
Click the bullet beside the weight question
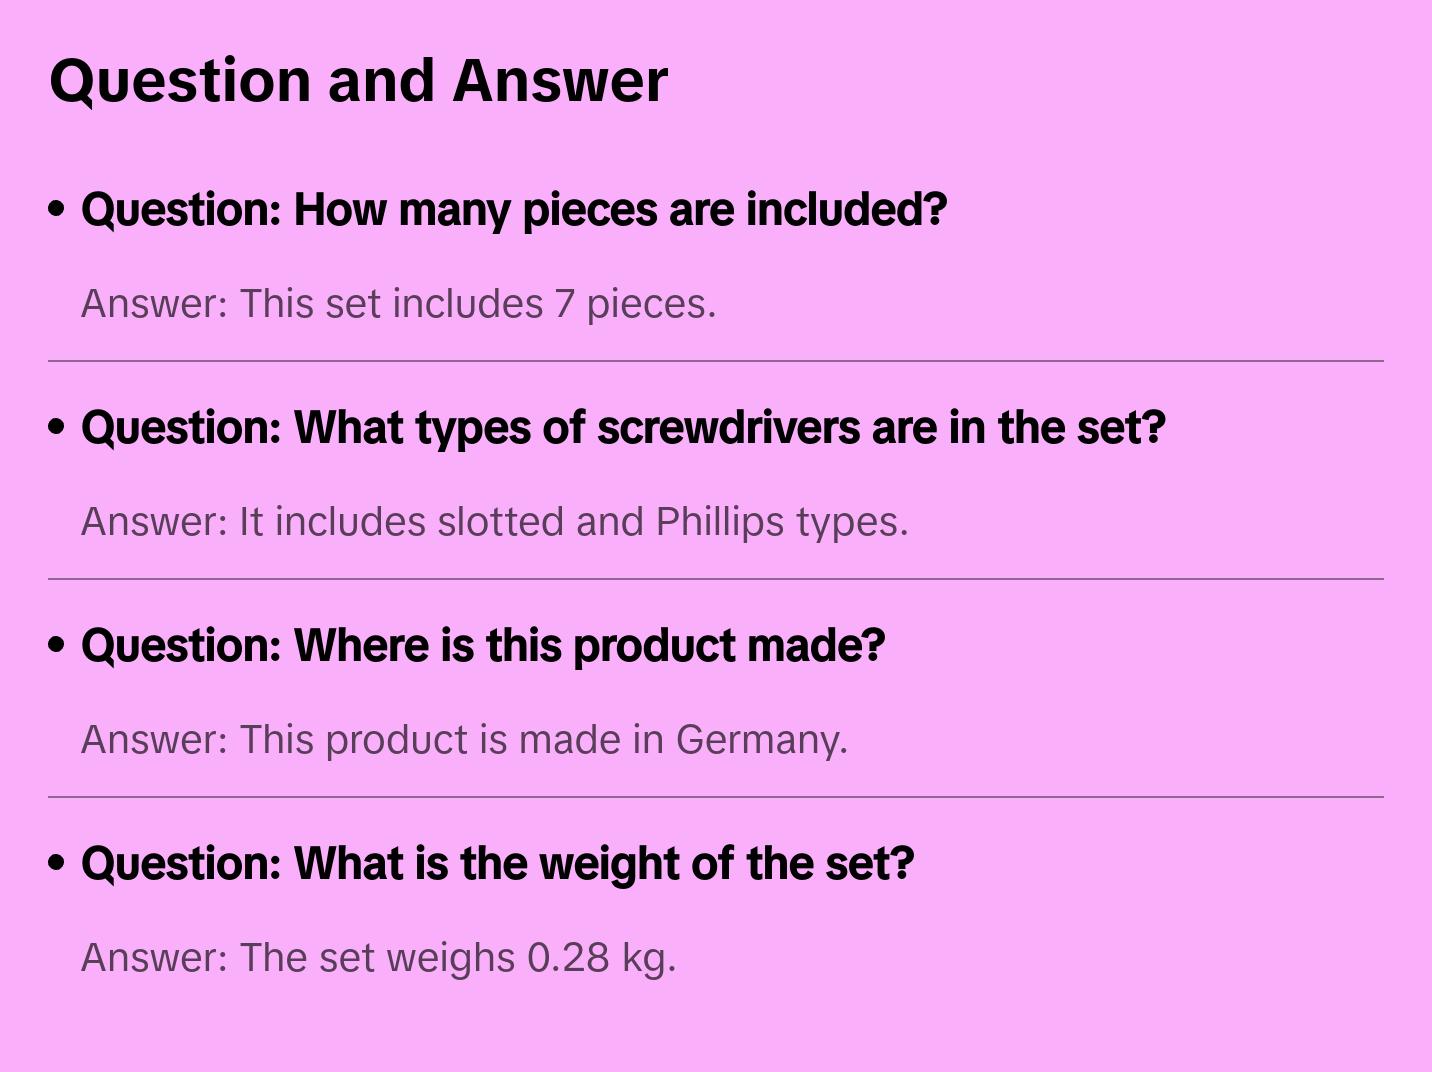pos(57,863)
